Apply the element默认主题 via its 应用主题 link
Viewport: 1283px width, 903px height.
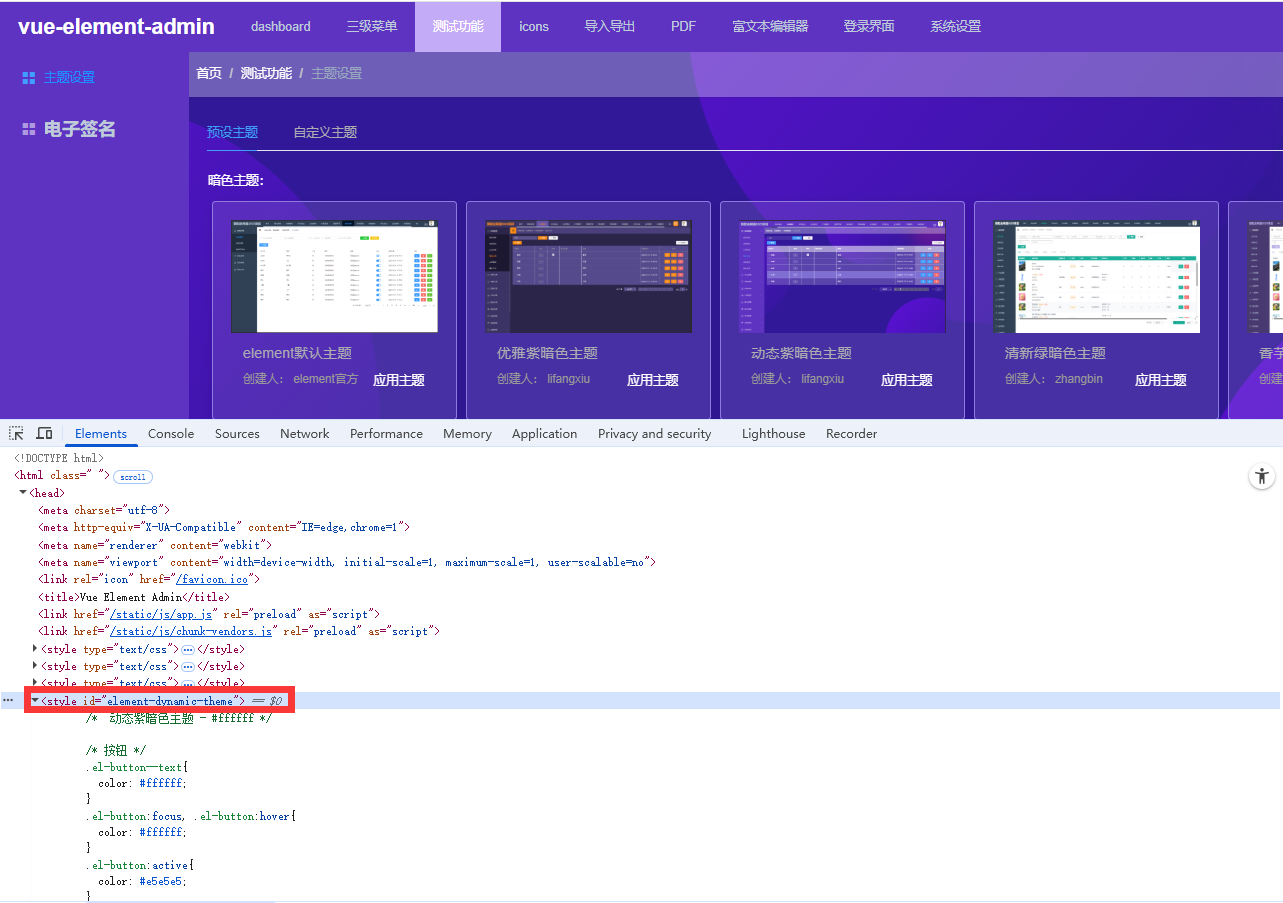[x=397, y=379]
